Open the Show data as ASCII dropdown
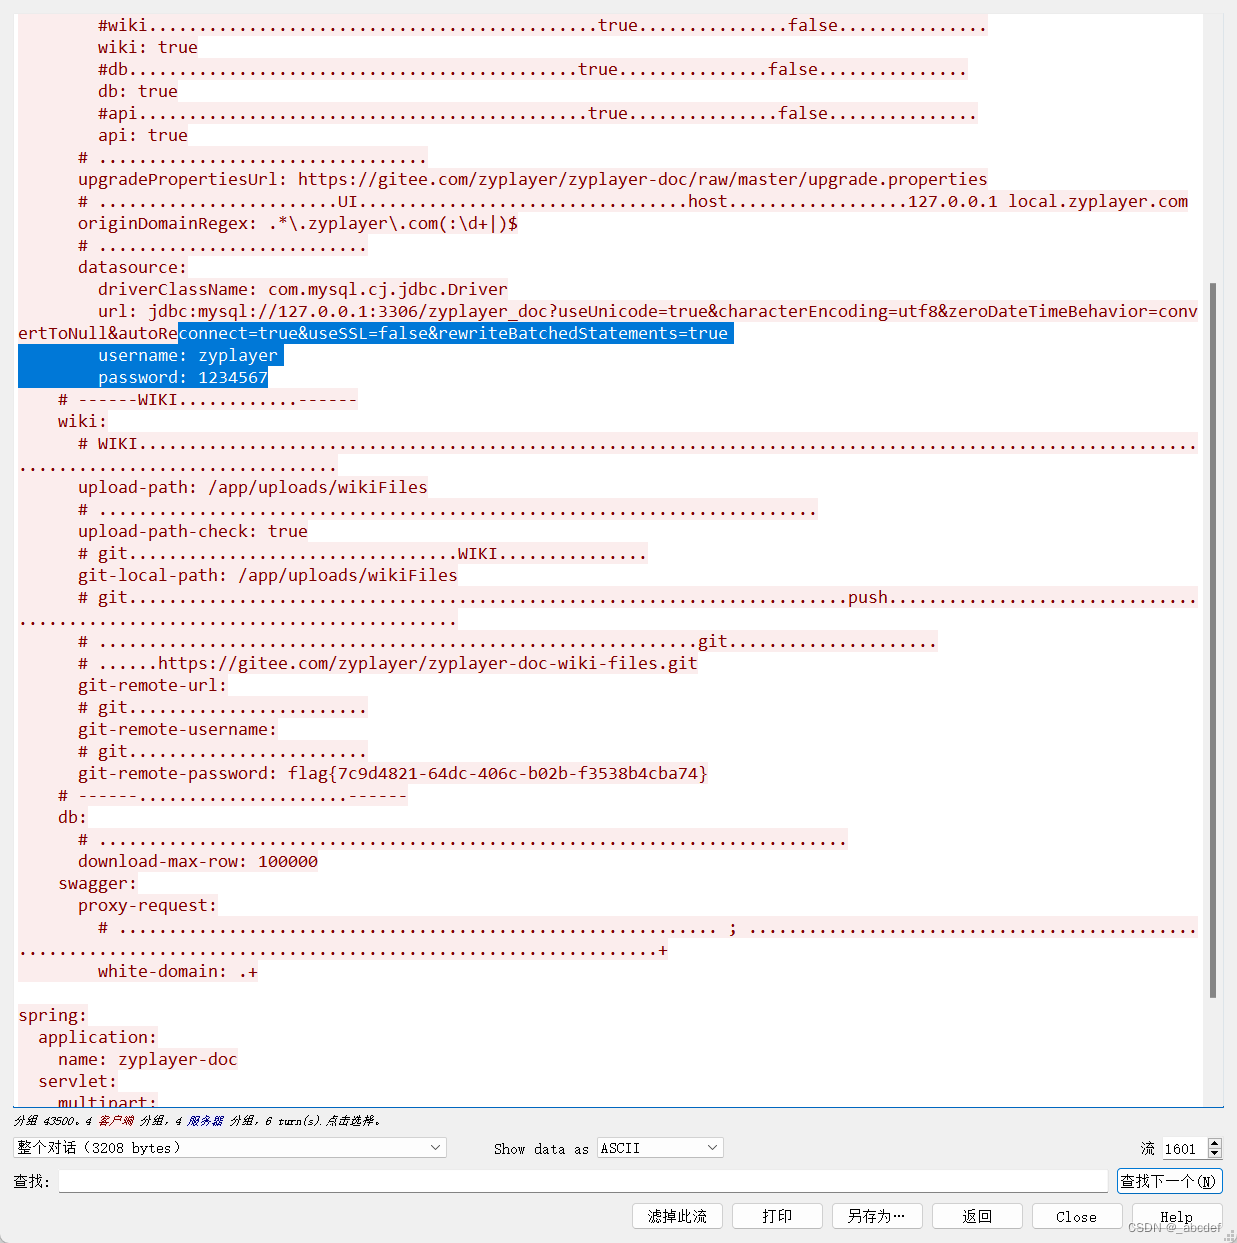Image resolution: width=1237 pixels, height=1243 pixels. pos(660,1148)
